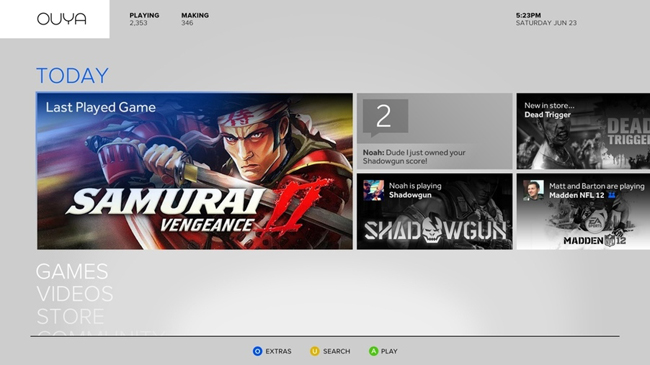Open the STORE menu
The width and height of the screenshot is (650, 365).
[70, 316]
